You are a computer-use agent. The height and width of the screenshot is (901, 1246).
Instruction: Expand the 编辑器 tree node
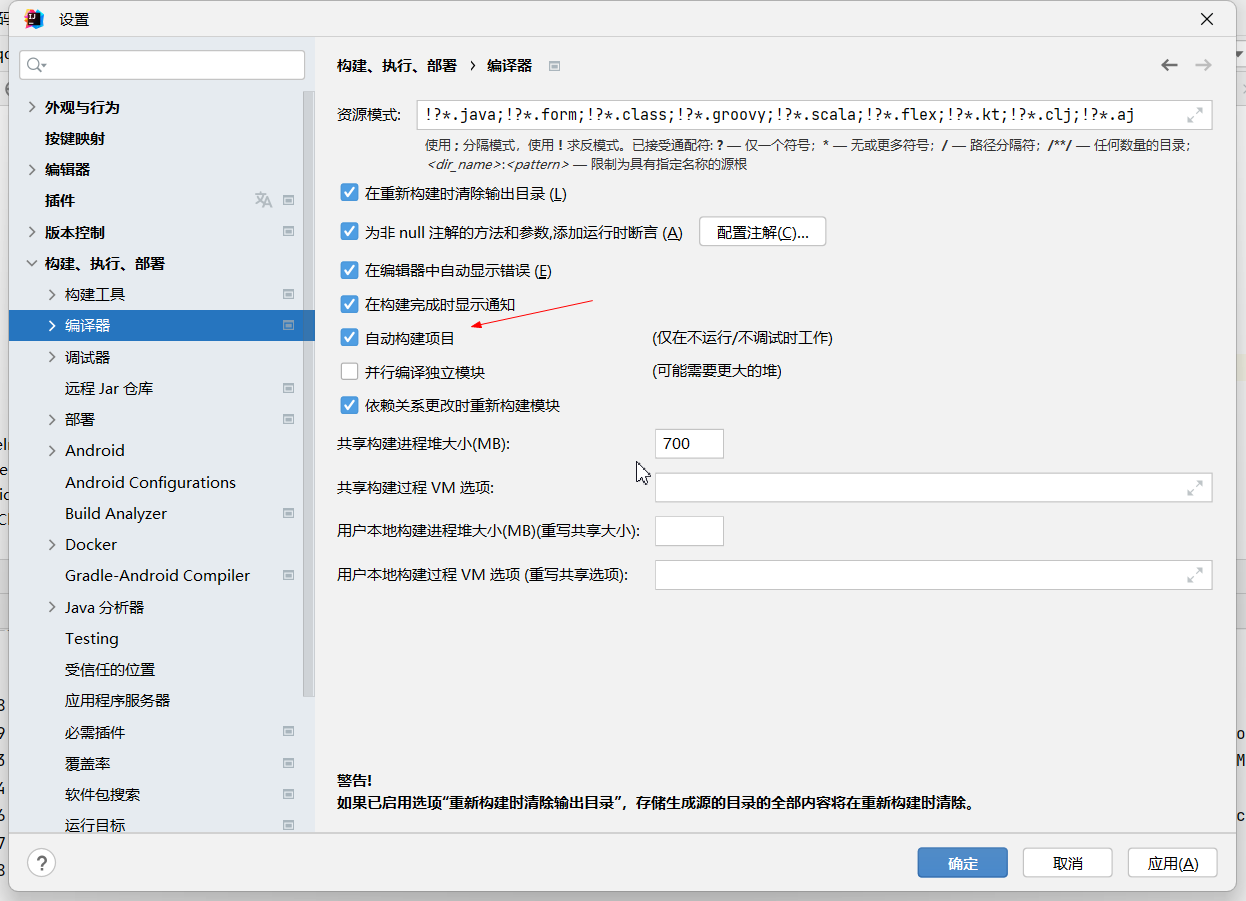click(32, 169)
